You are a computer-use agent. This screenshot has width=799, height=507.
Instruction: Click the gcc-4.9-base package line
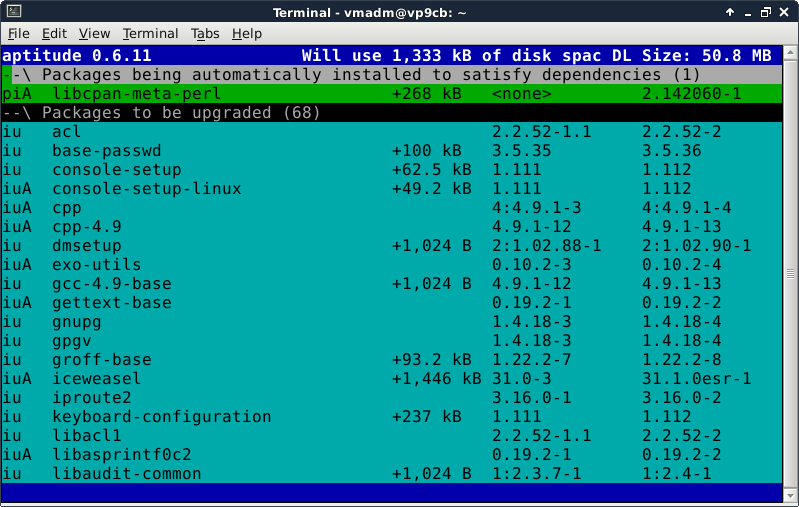pos(111,284)
